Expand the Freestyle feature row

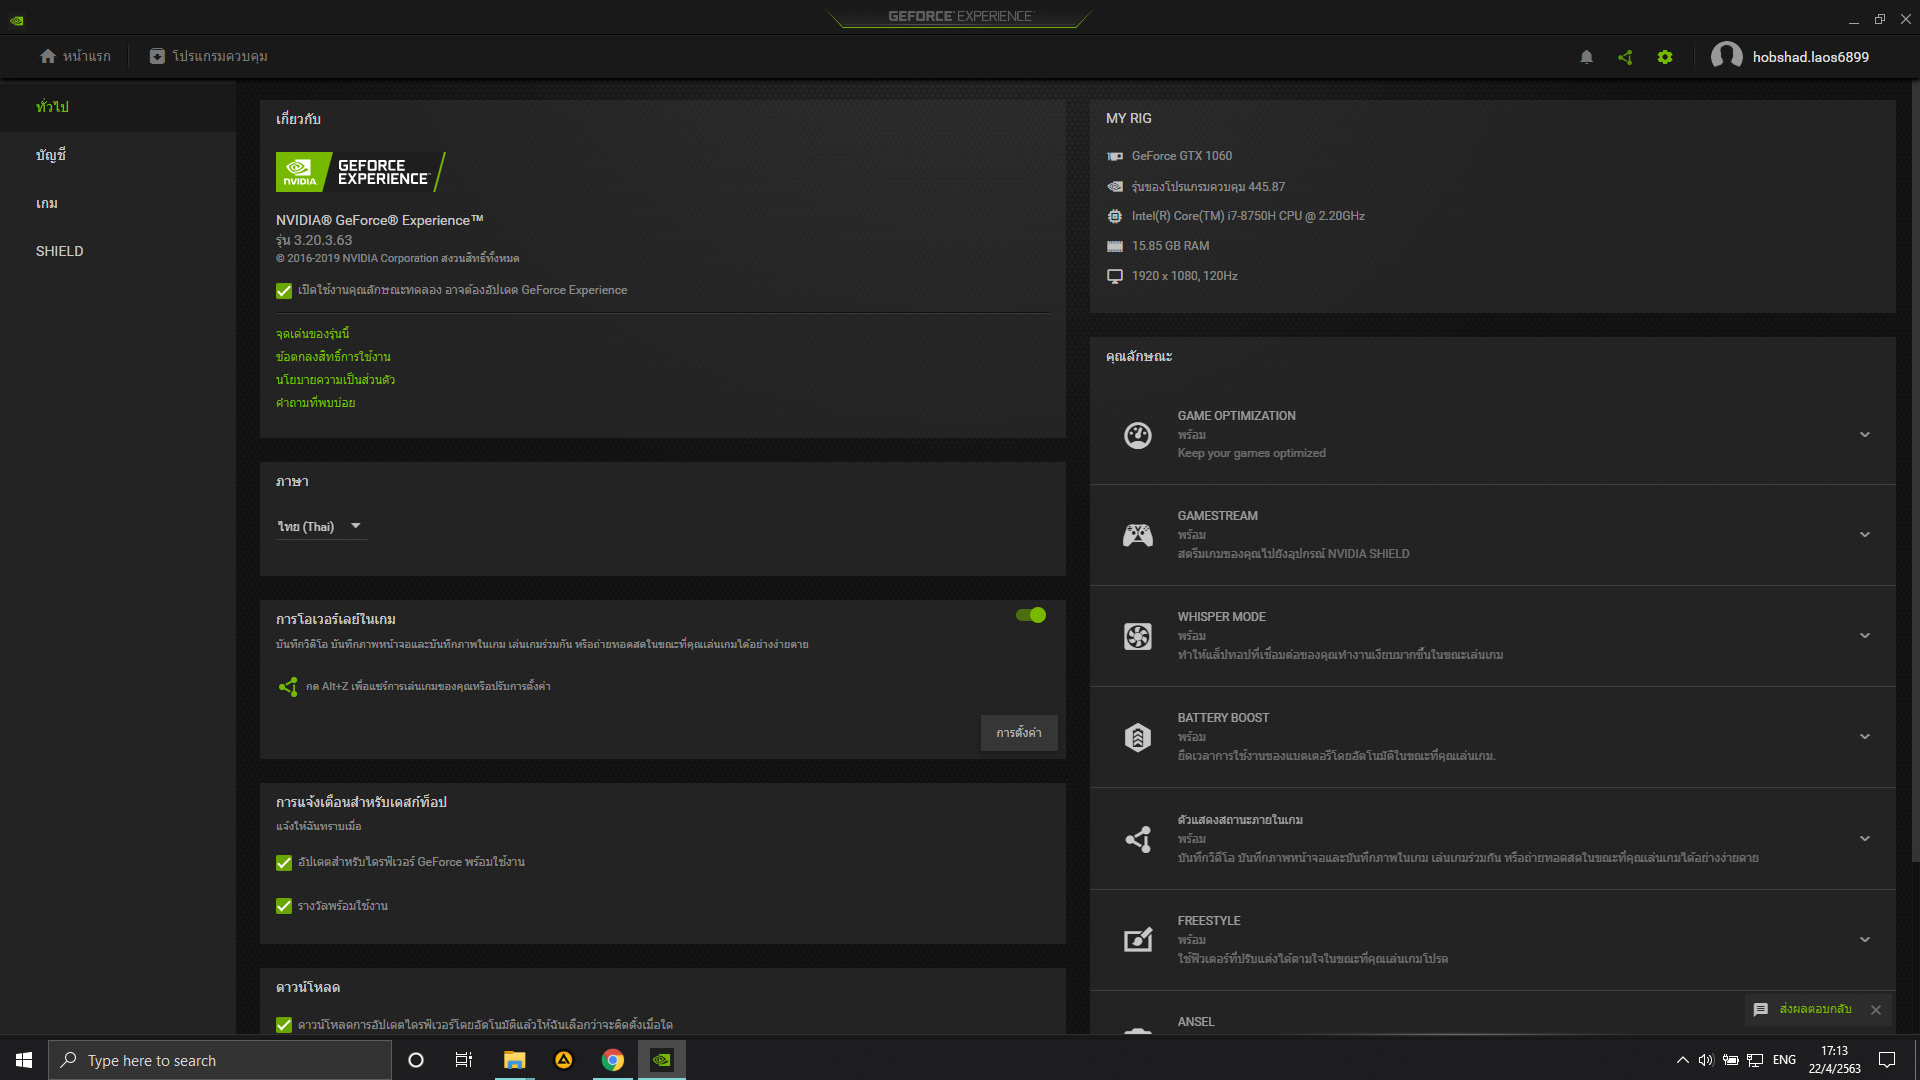click(1865, 940)
